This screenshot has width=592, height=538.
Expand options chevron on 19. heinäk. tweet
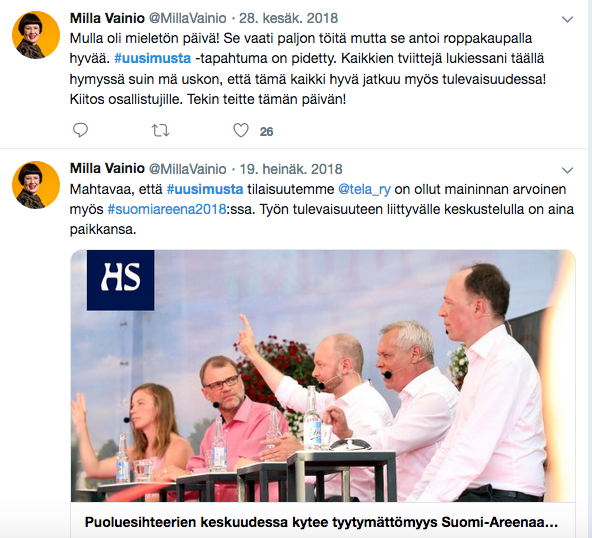pyautogui.click(x=567, y=170)
